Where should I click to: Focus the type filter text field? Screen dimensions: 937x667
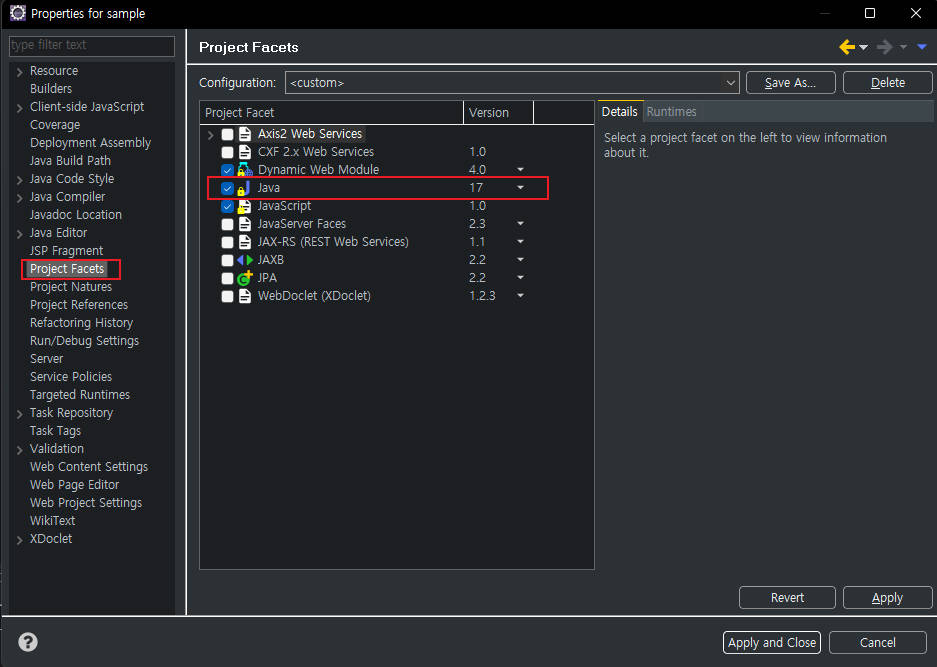(92, 45)
